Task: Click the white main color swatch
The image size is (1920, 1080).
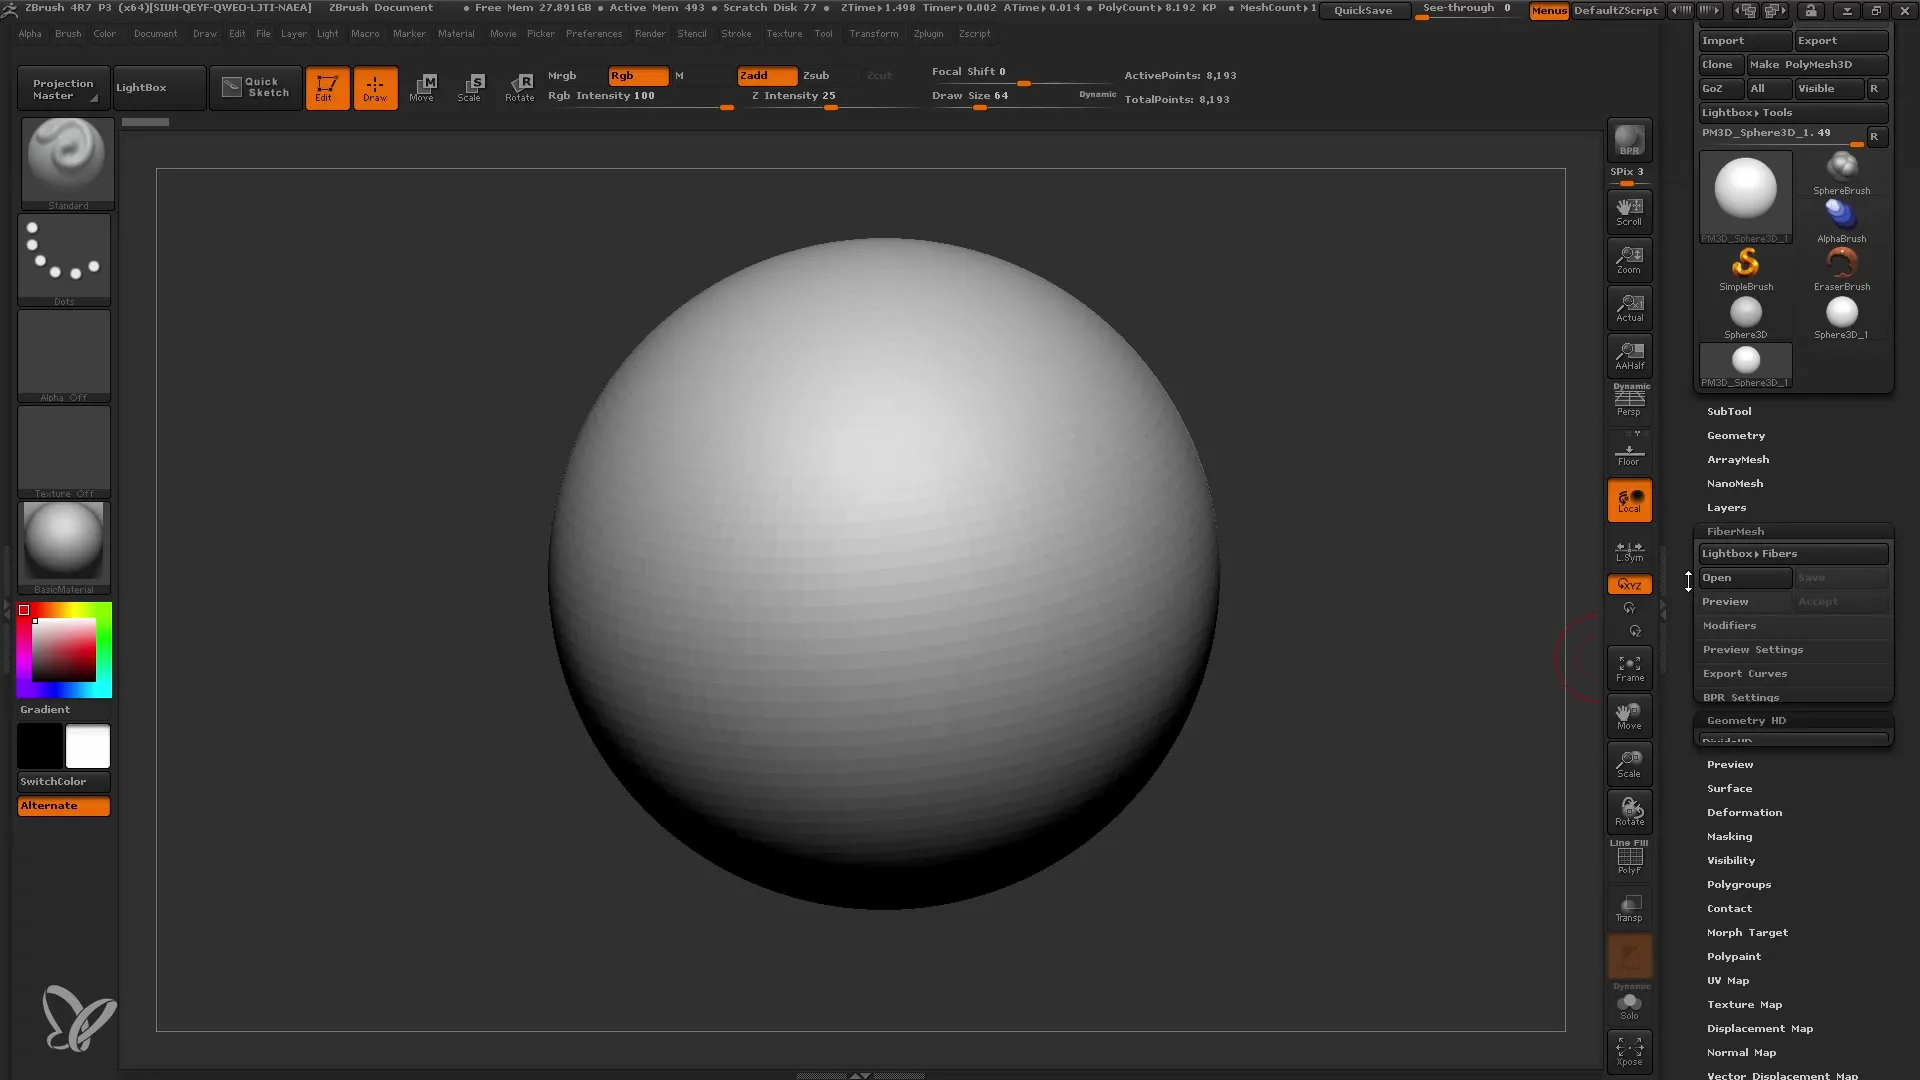Action: 88,746
